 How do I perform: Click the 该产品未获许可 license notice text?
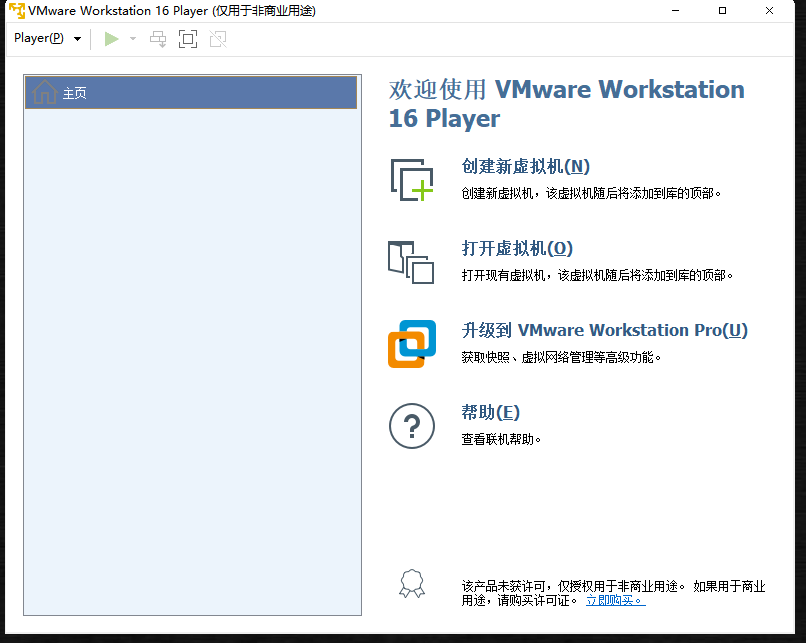pos(613,593)
